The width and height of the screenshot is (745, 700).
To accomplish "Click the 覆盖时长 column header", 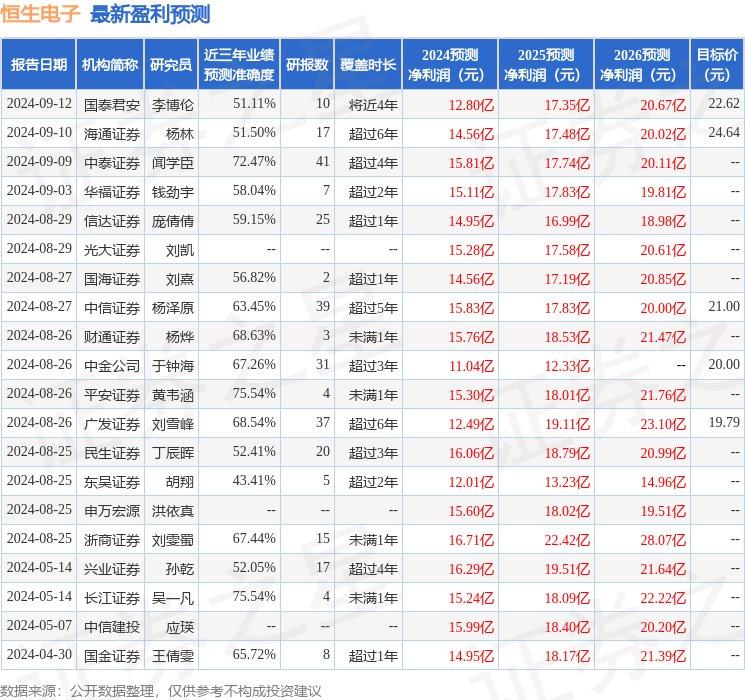I will (x=368, y=65).
